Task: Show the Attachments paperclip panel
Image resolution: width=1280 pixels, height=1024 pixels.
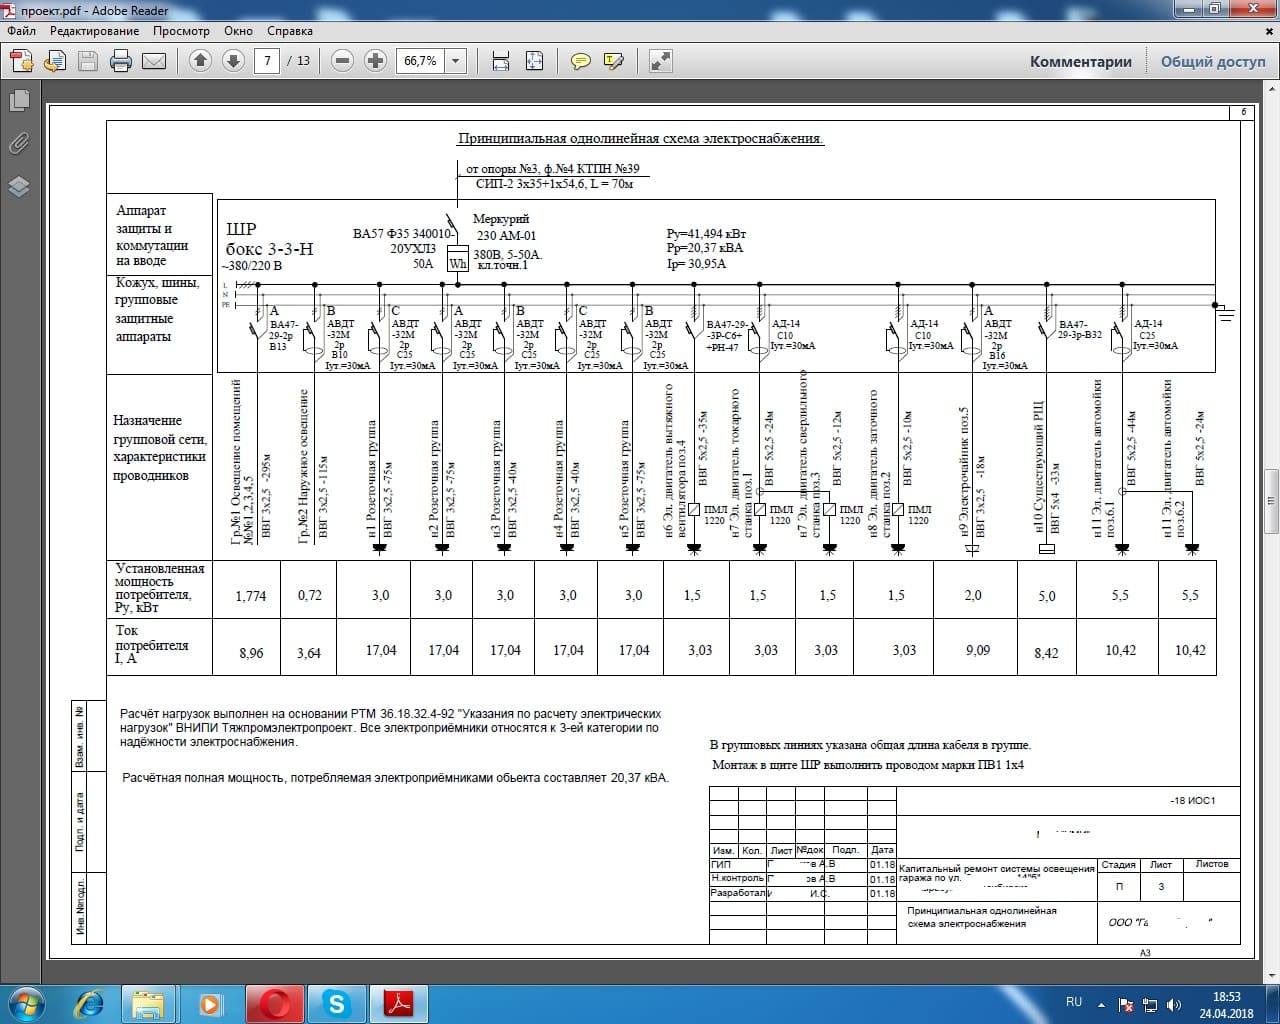Action: pyautogui.click(x=18, y=143)
